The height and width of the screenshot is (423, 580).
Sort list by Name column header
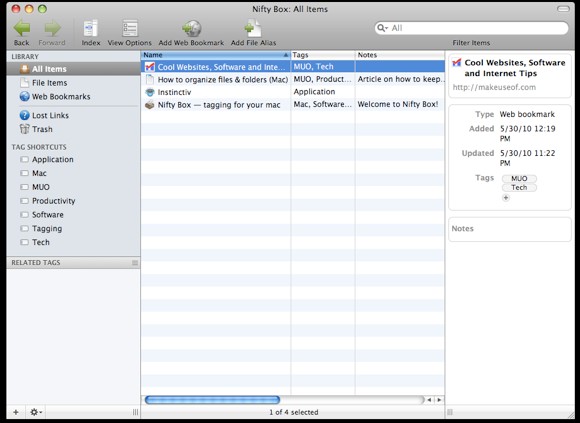(216, 55)
